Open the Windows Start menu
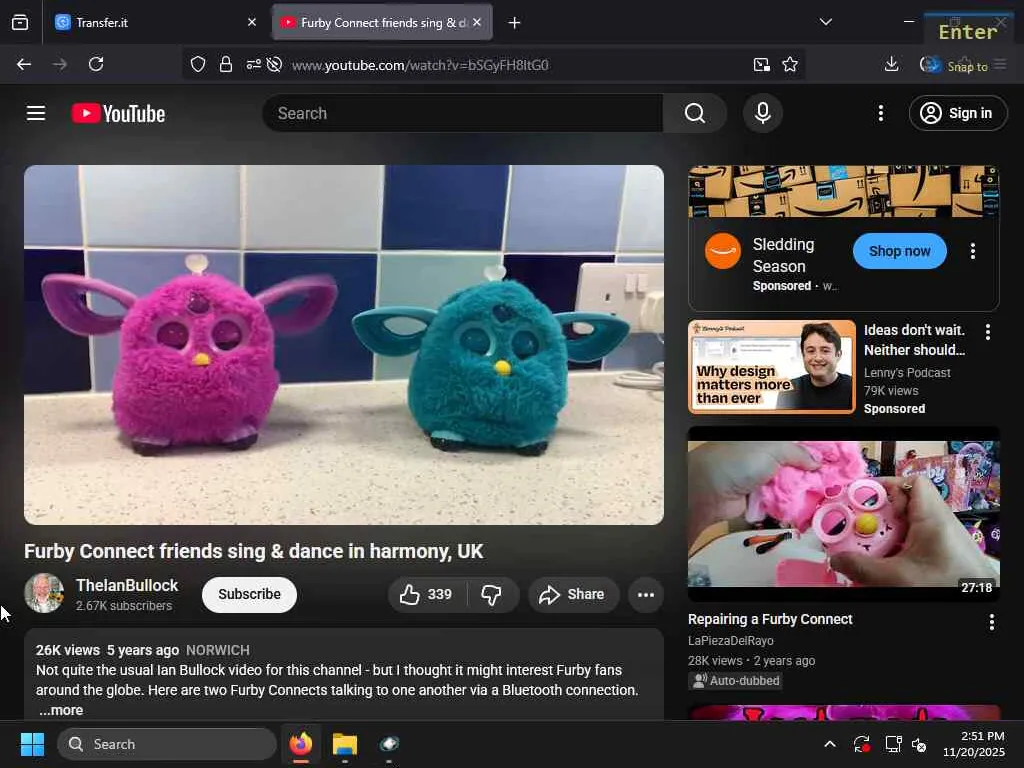1024x768 pixels. (32, 744)
